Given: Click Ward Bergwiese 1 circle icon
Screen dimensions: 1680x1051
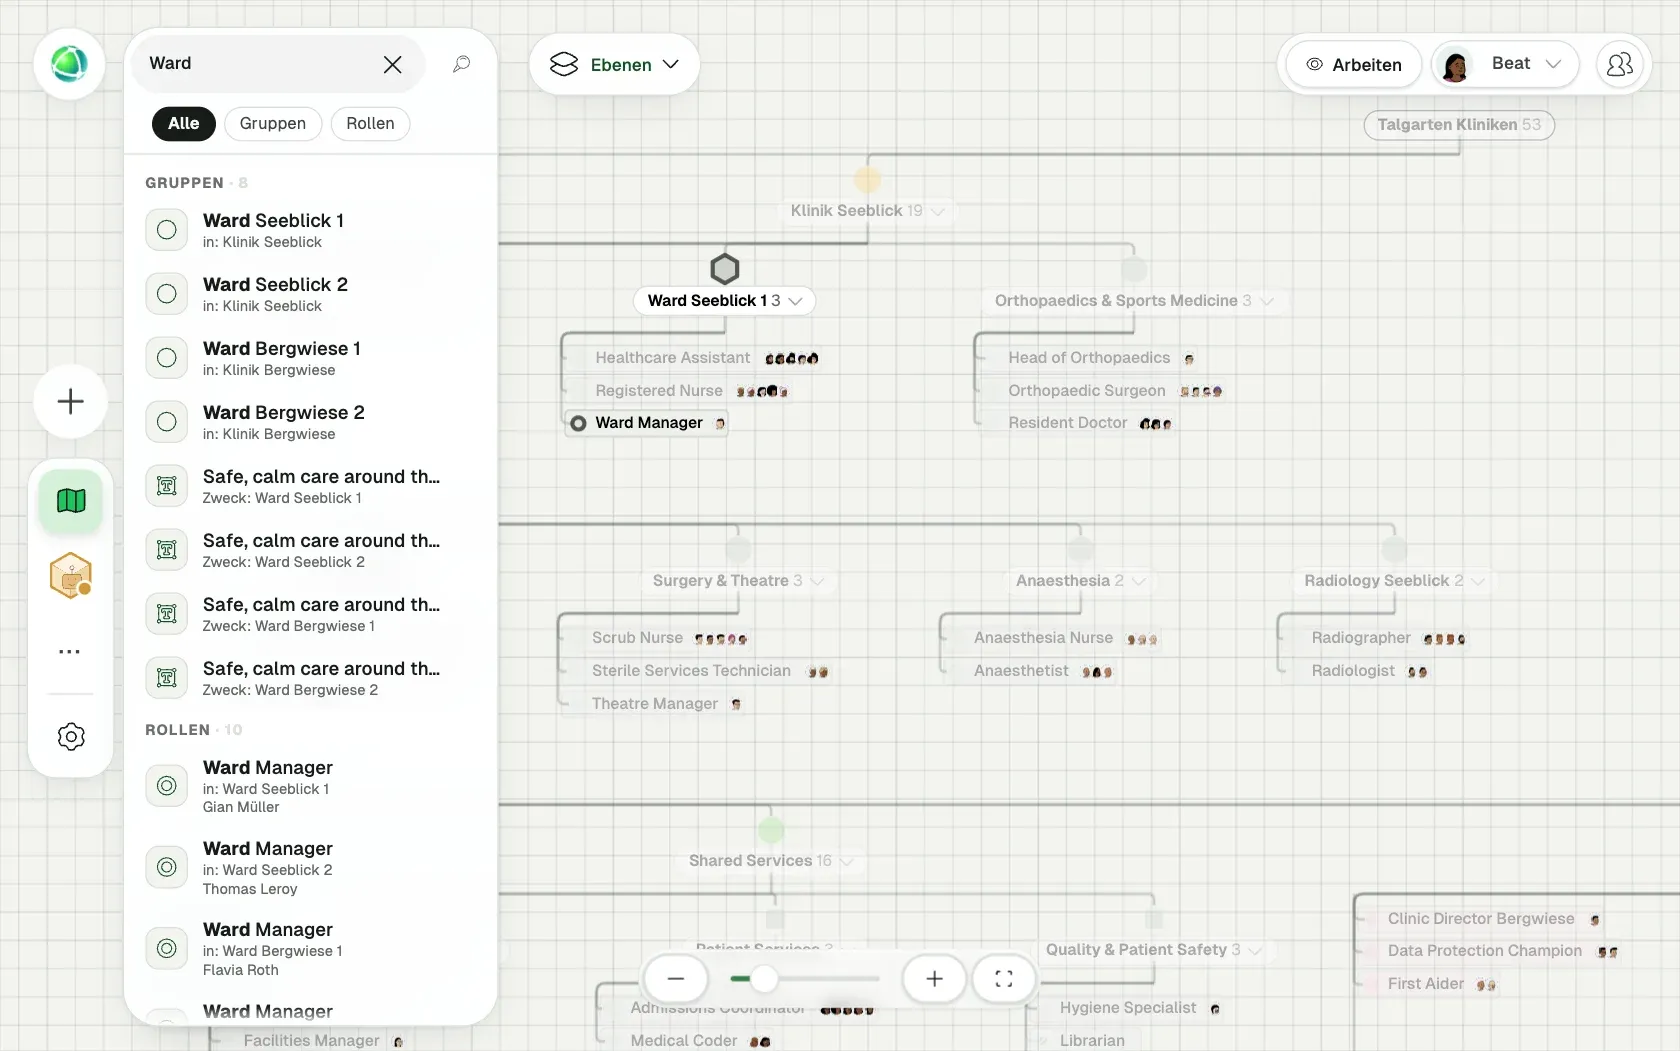Looking at the screenshot, I should coord(167,358).
